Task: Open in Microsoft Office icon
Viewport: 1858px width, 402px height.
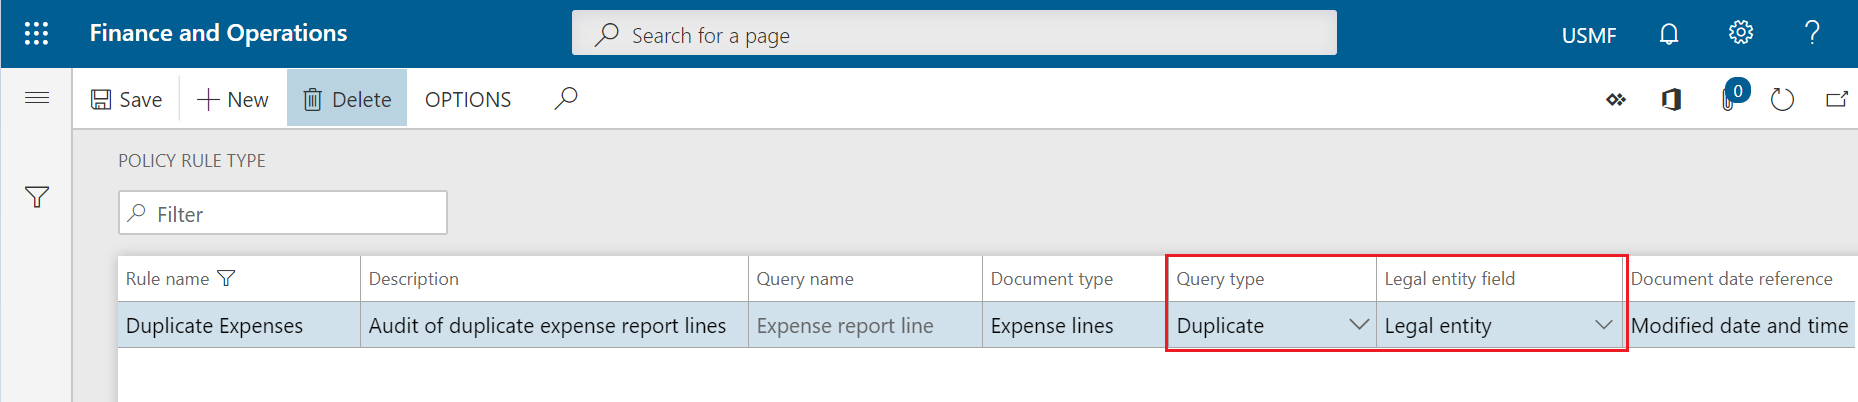Action: point(1671,99)
